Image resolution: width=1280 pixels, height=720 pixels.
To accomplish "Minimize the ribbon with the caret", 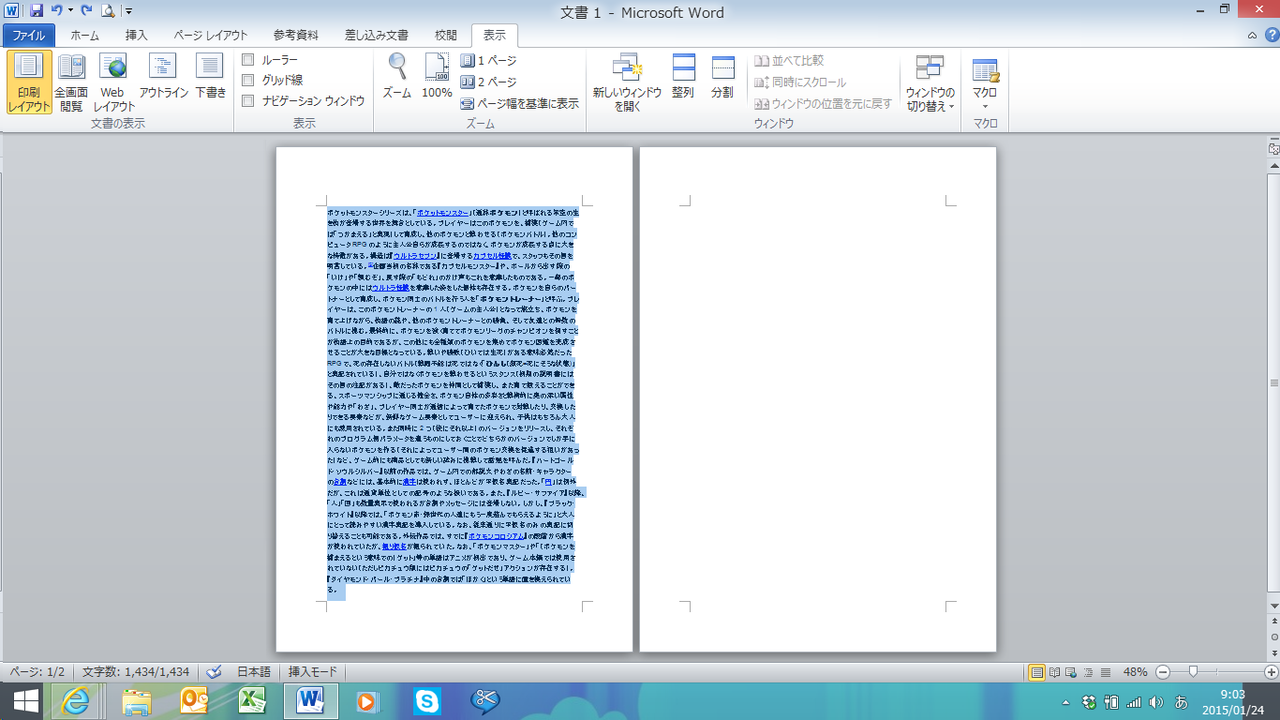I will tap(1254, 35).
